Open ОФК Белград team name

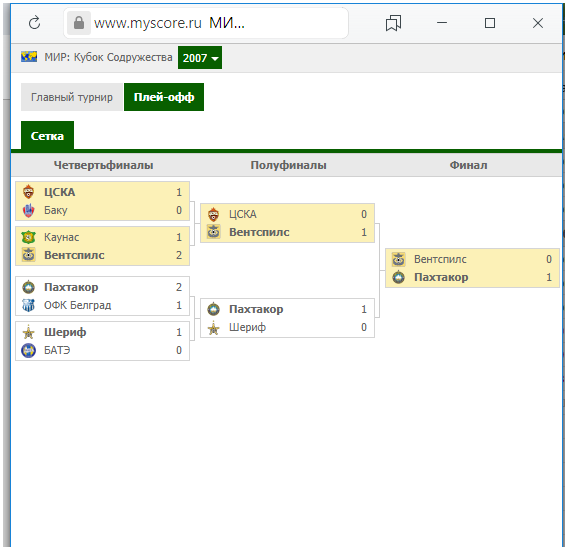pos(77,305)
